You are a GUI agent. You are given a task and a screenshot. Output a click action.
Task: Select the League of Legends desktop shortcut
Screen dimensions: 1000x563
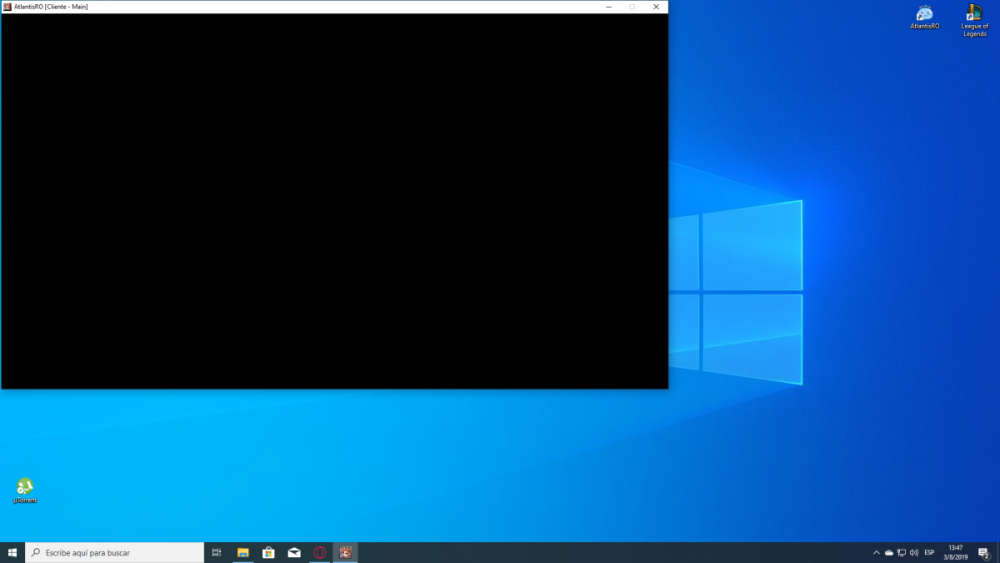pos(974,15)
